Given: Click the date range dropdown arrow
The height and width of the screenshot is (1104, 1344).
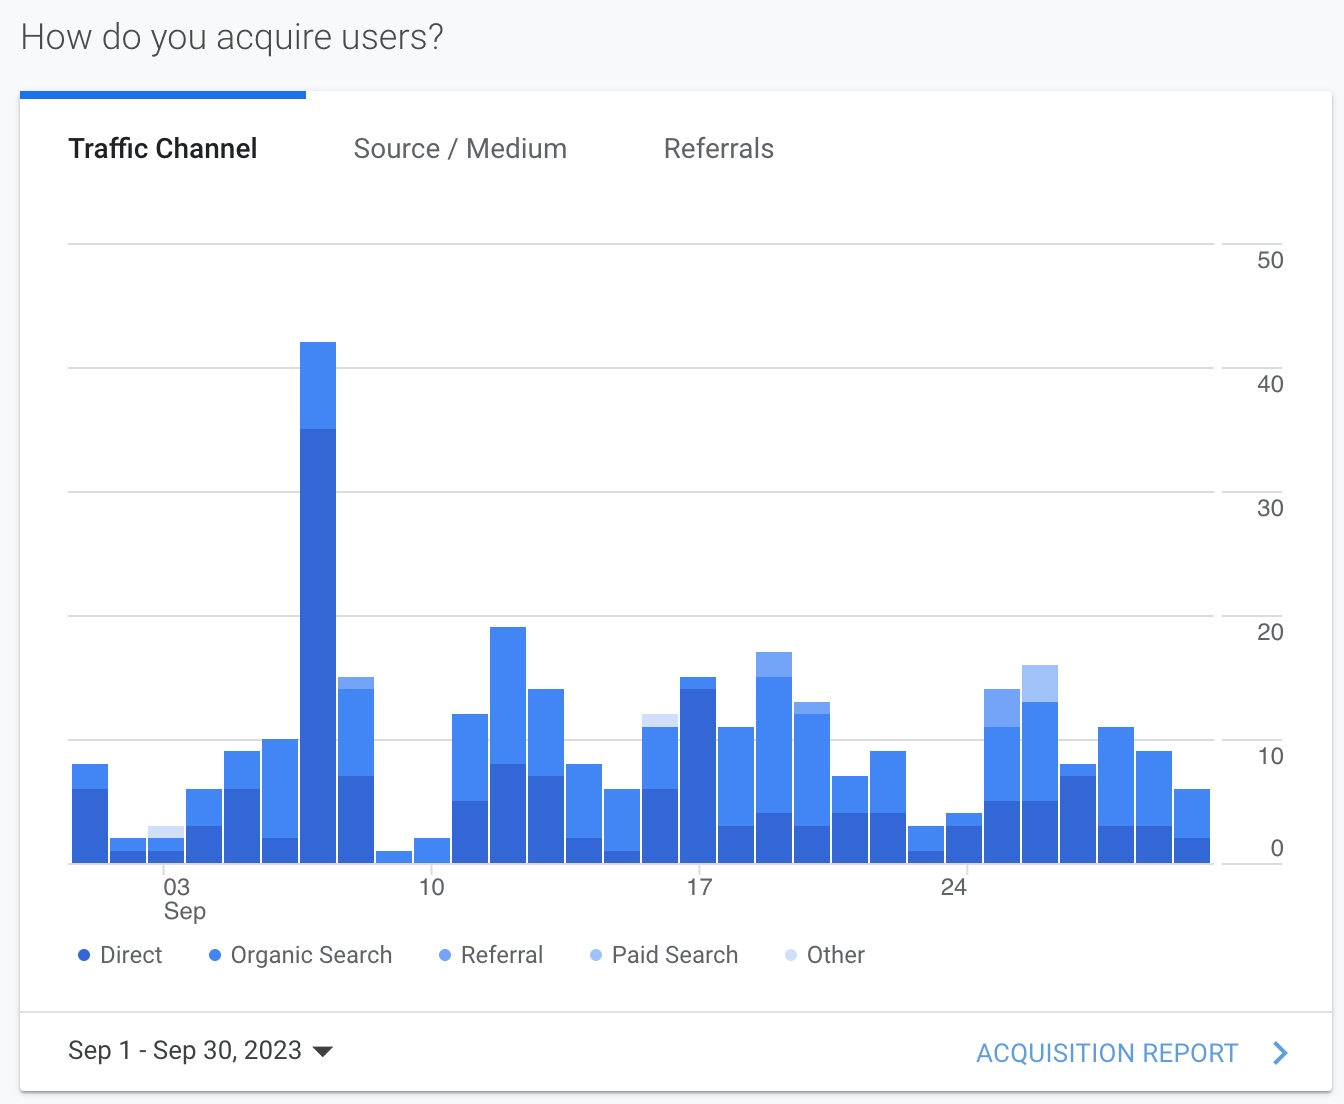Looking at the screenshot, I should 323,1052.
